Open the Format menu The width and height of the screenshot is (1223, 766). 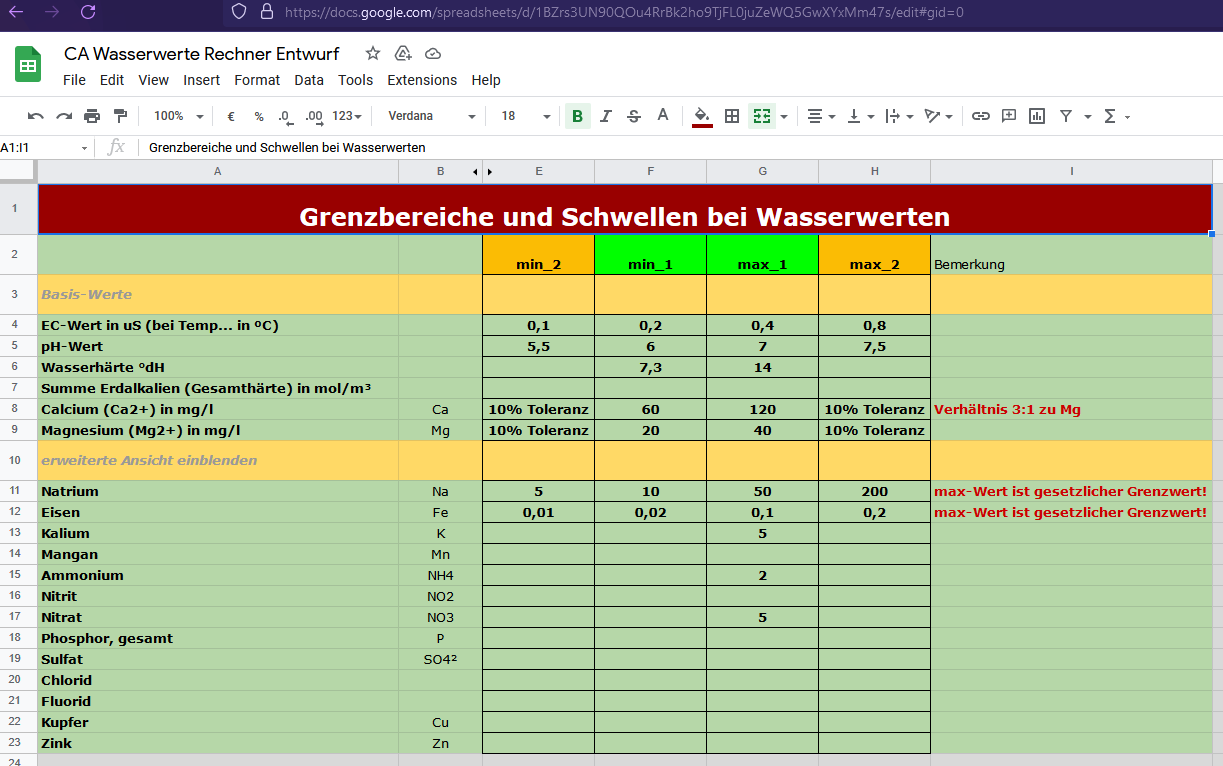[257, 80]
